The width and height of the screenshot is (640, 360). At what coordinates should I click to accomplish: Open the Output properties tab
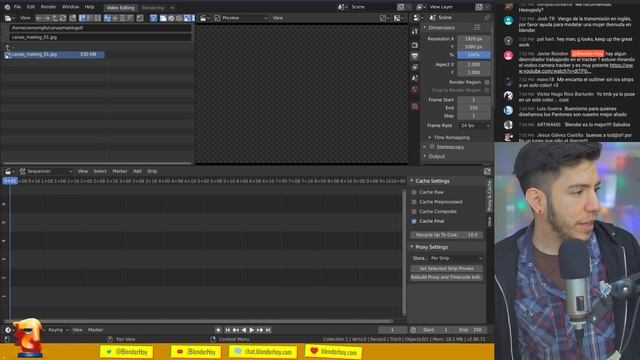[x=415, y=56]
